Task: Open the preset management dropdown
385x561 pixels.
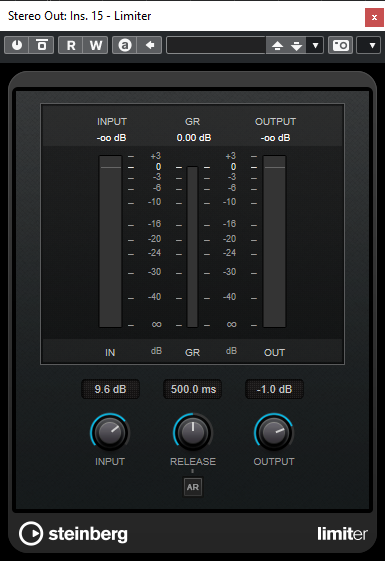Action: point(315,45)
